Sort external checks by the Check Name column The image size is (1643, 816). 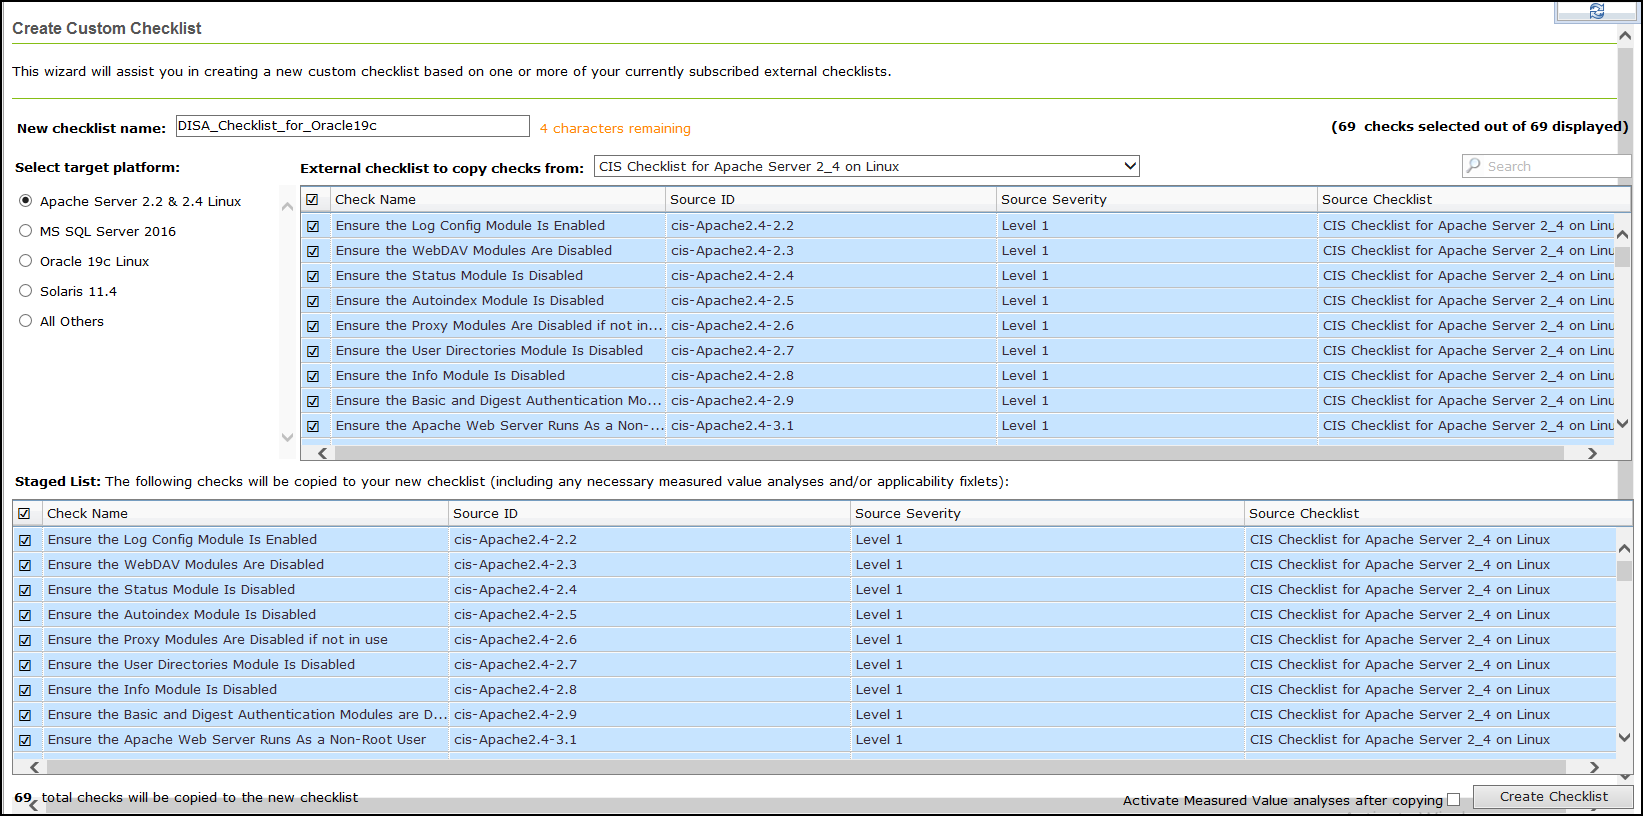click(x=498, y=199)
